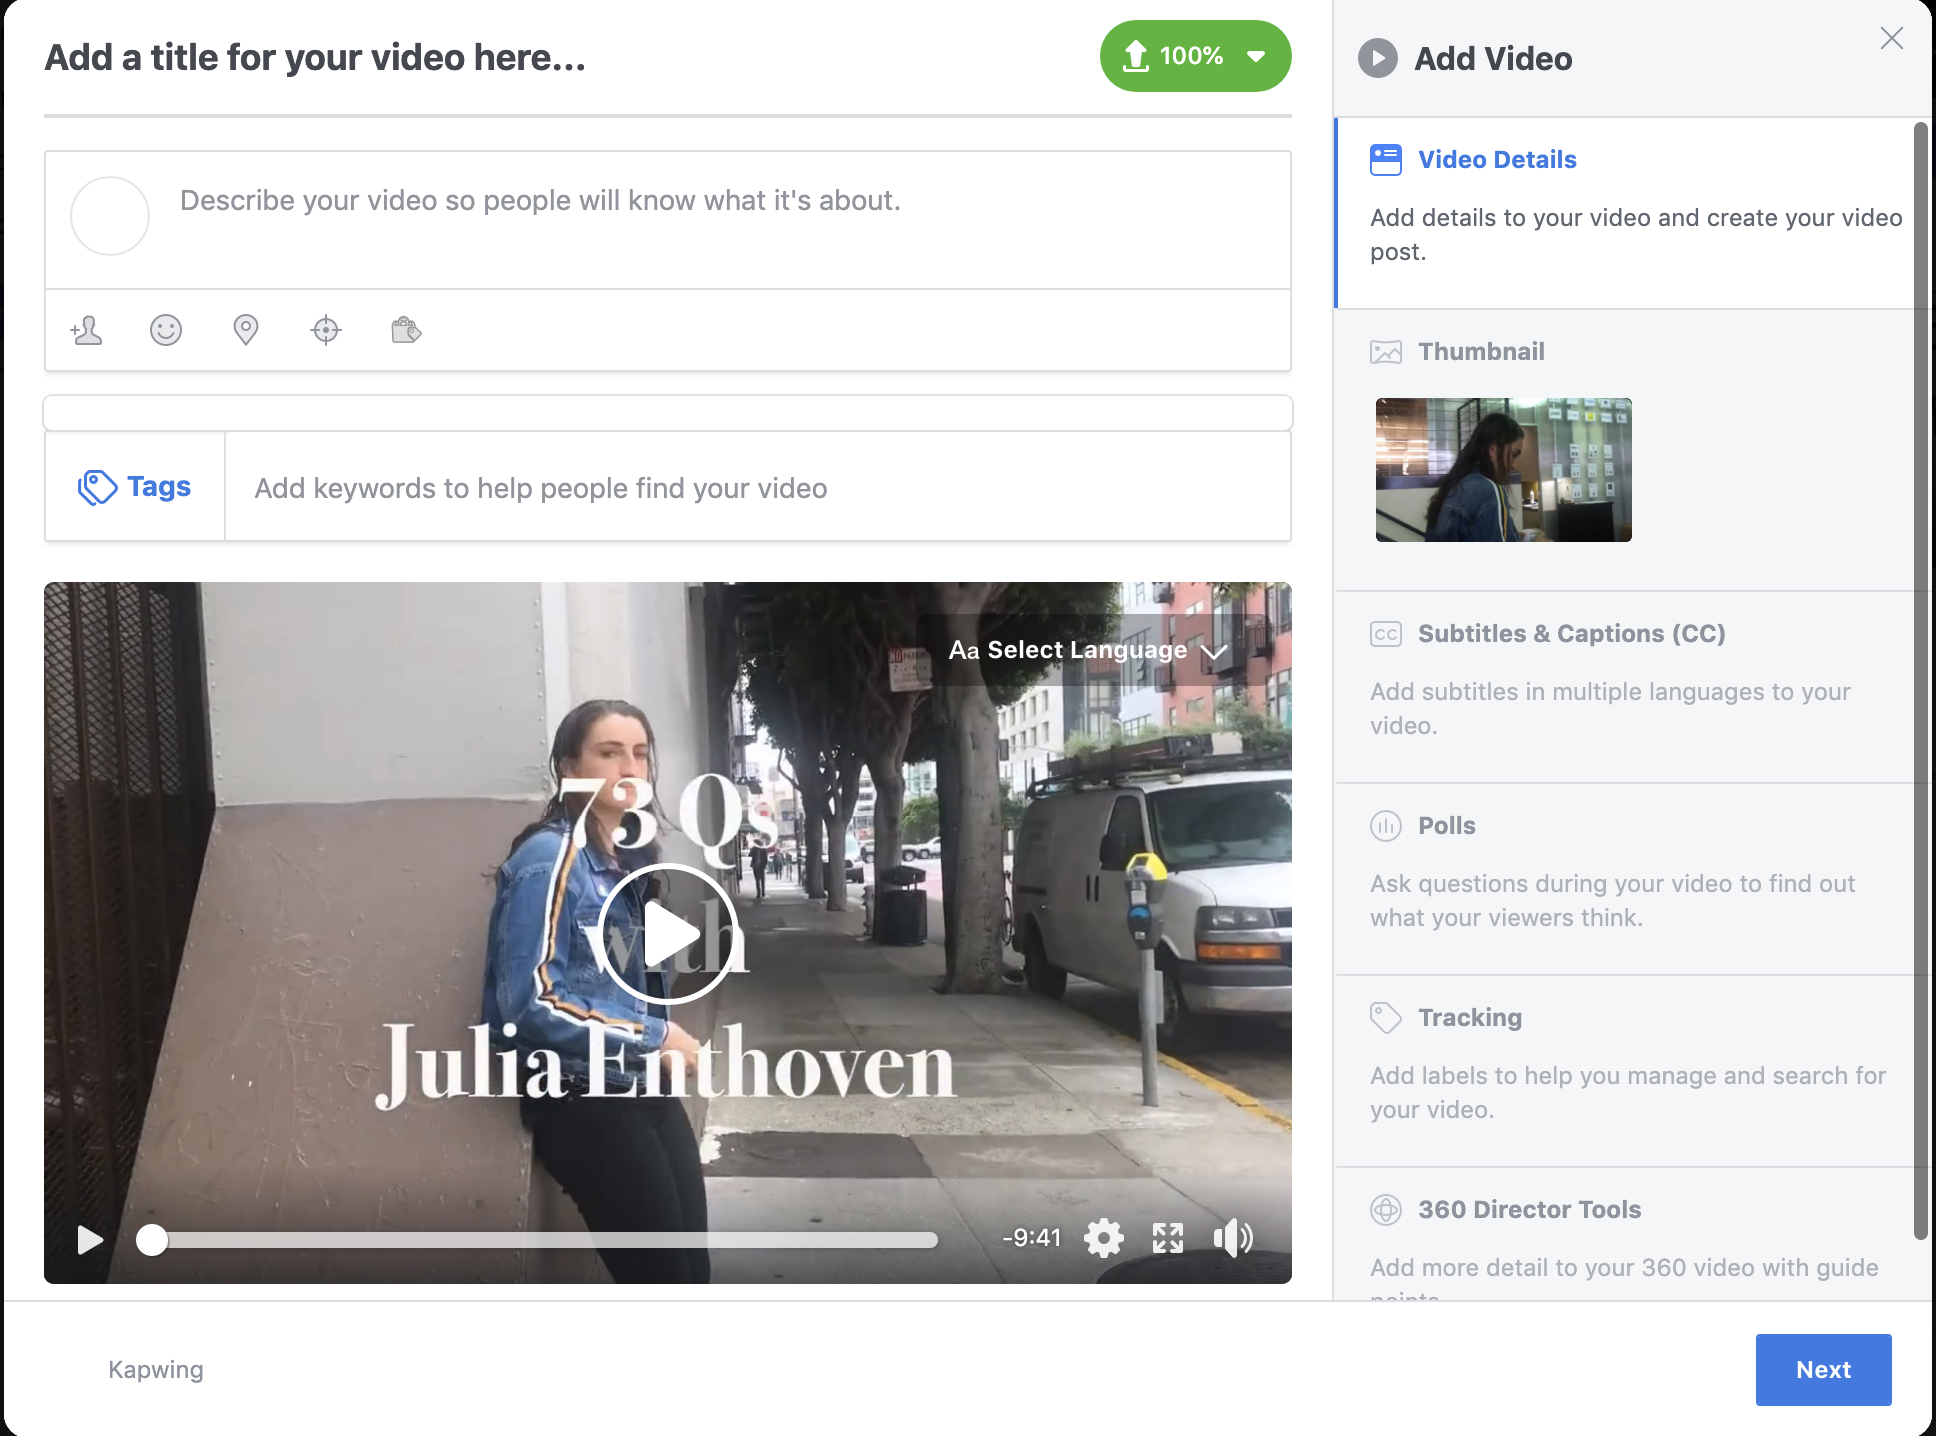Open video settings gear icon
The width and height of the screenshot is (1936, 1436).
(x=1104, y=1238)
